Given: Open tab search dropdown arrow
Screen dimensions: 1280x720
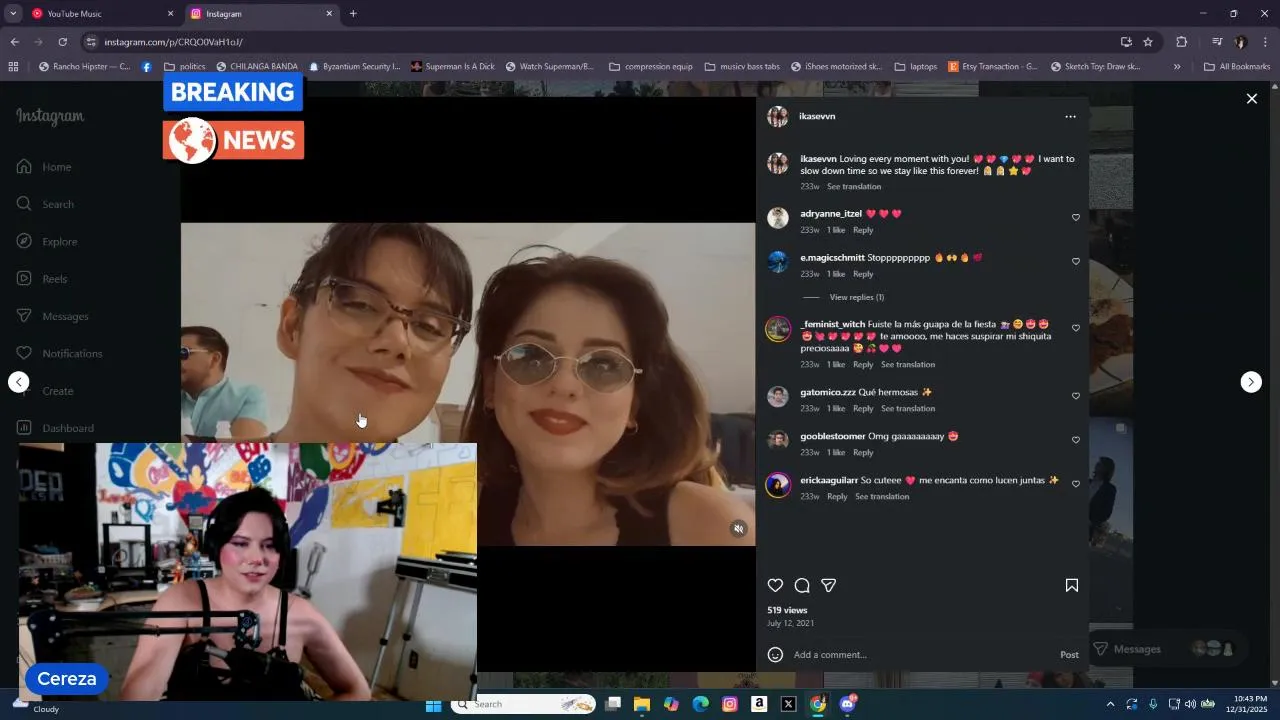Looking at the screenshot, I should [x=13, y=14].
